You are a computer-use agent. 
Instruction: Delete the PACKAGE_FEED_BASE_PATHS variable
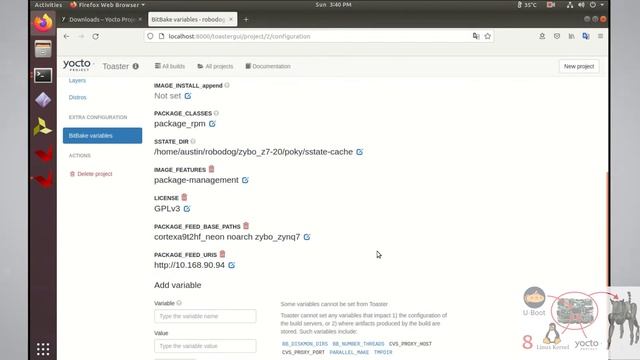tap(246, 226)
